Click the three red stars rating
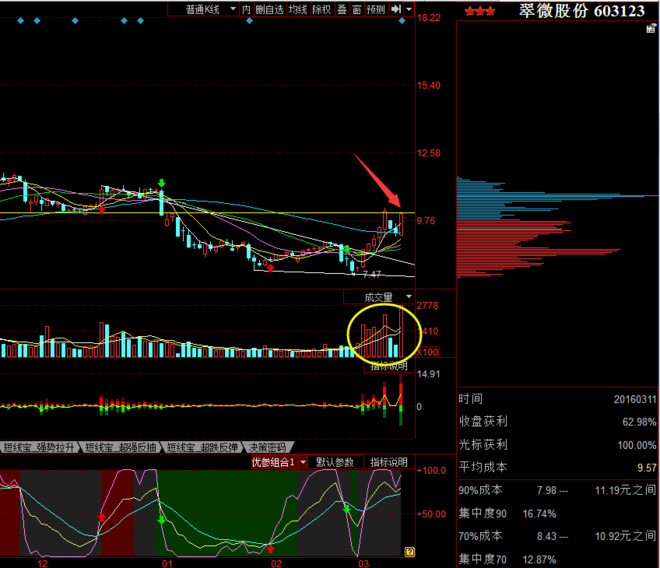Viewport: 660px width, 568px height. tap(479, 11)
